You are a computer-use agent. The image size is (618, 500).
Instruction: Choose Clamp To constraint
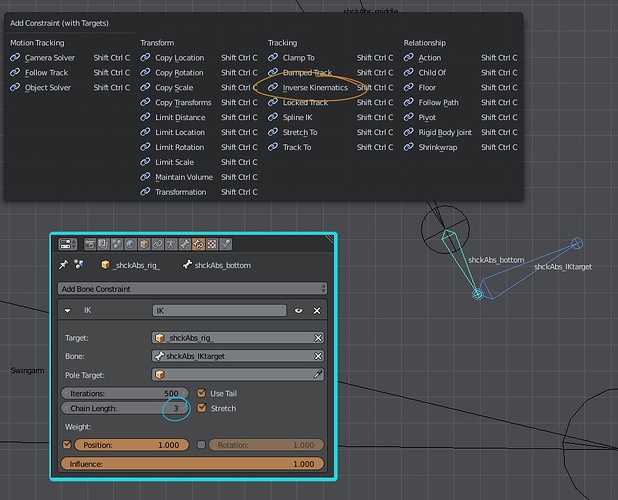tap(330, 58)
